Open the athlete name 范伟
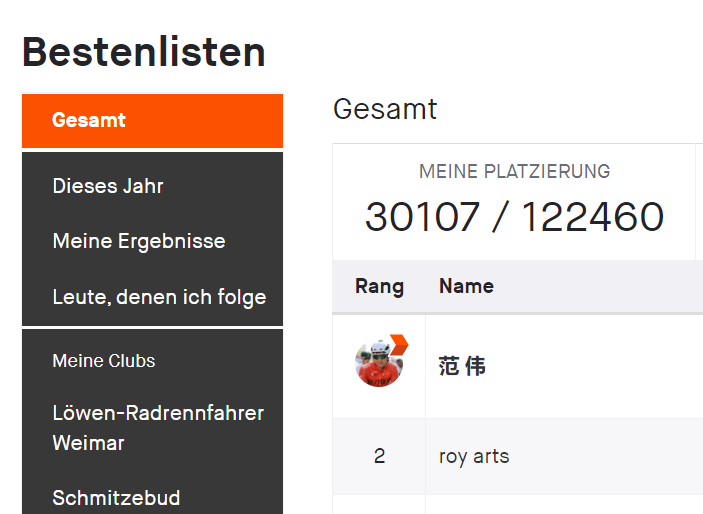Screen dimensions: 703x514 [462, 366]
